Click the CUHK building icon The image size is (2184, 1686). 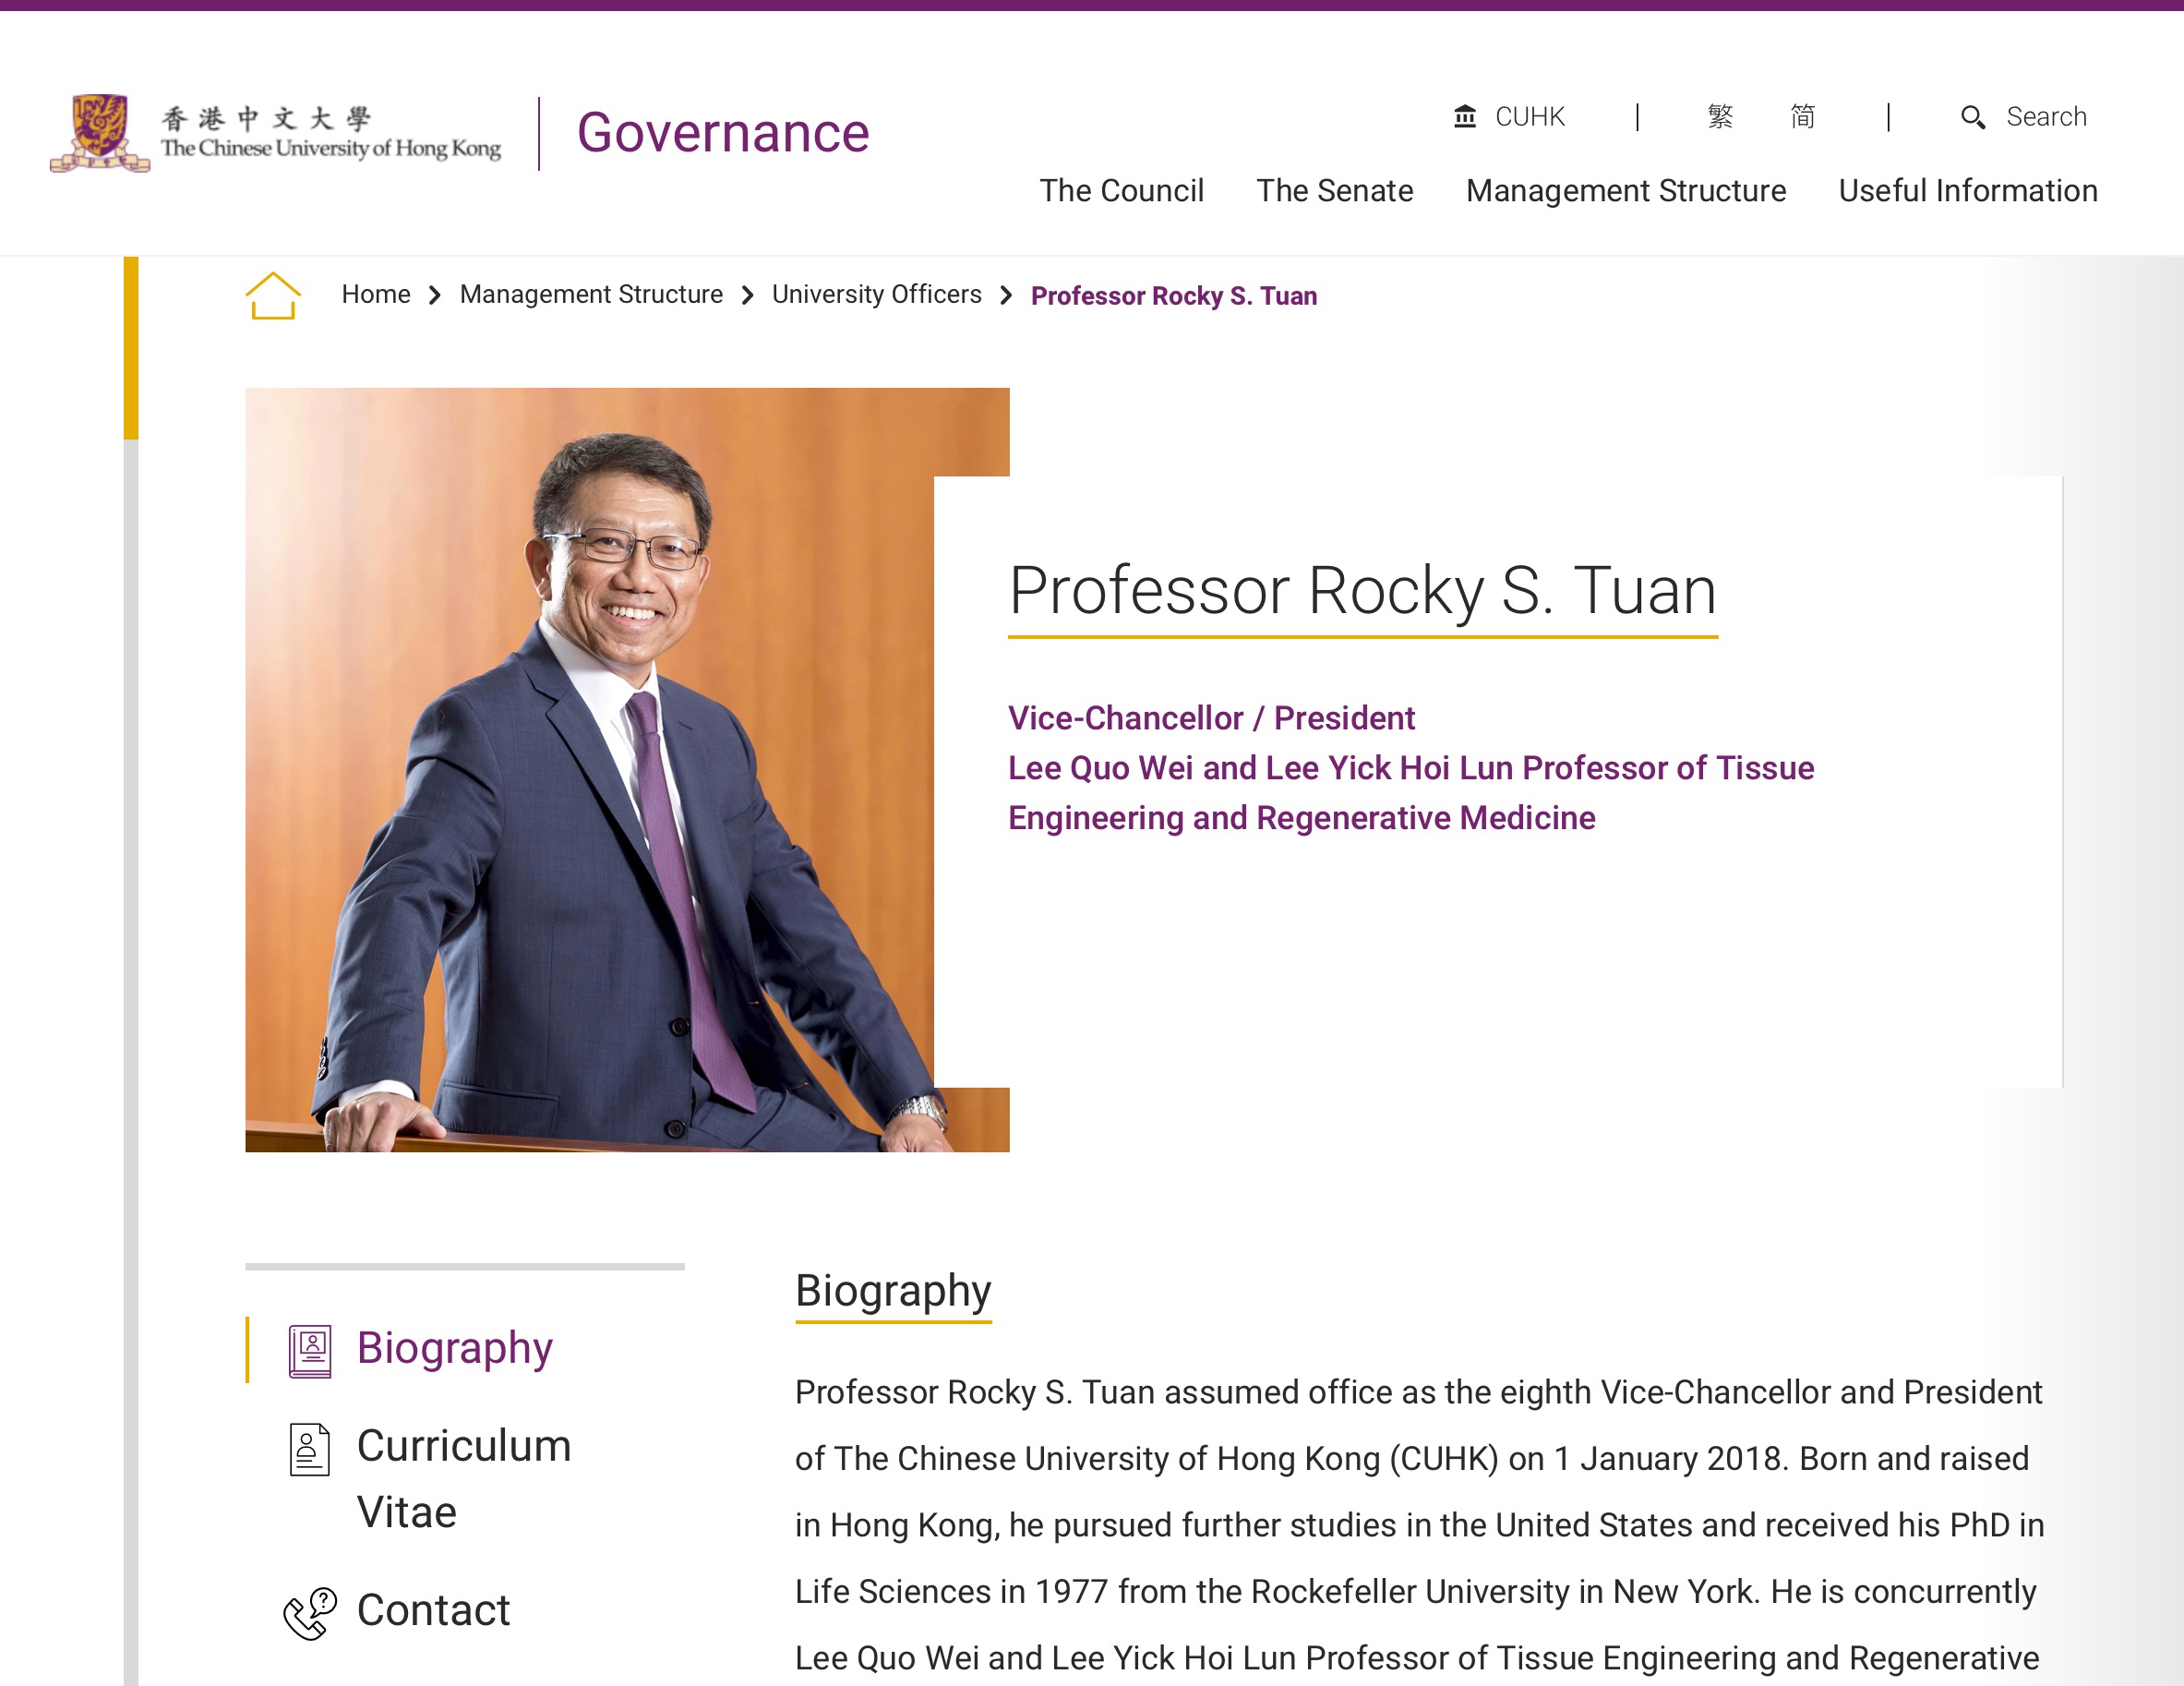pos(1464,117)
